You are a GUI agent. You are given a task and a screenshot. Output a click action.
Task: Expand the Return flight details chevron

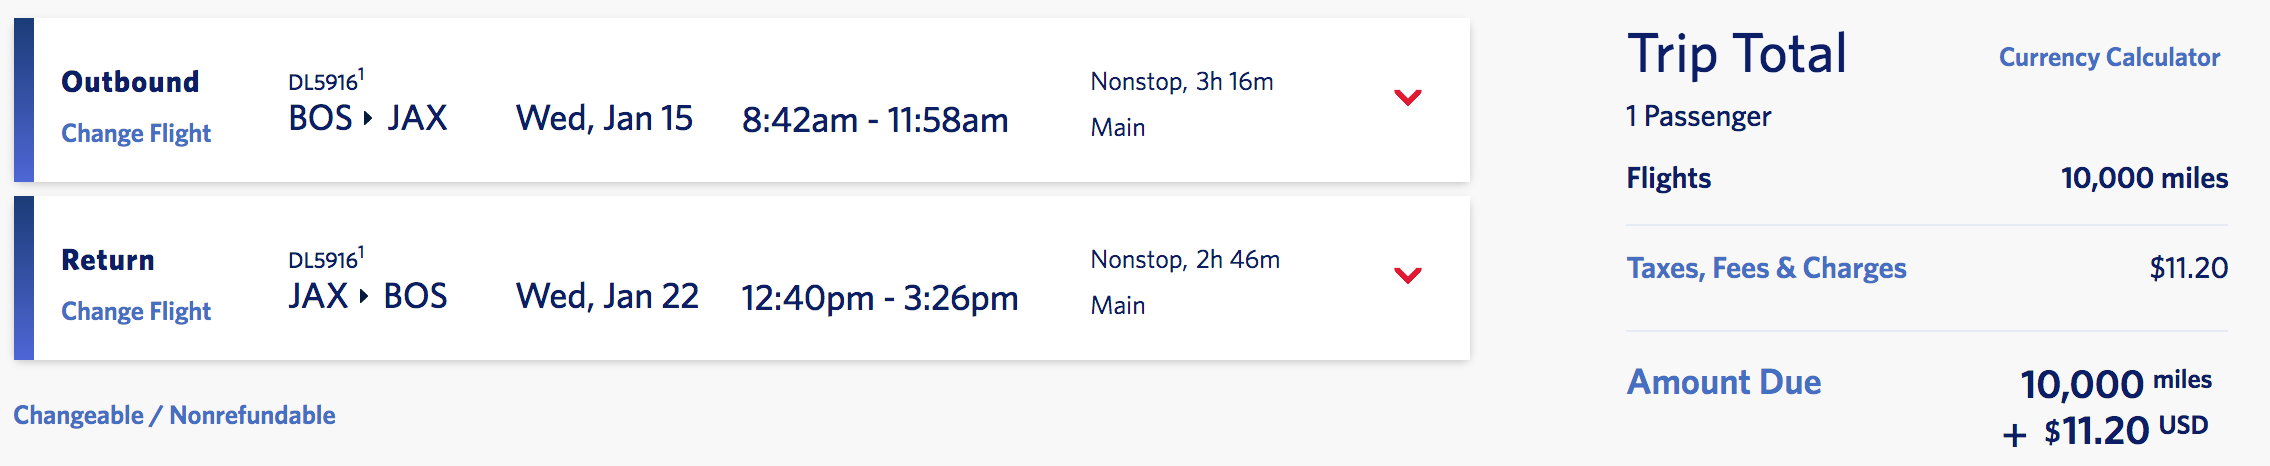[x=1407, y=276]
